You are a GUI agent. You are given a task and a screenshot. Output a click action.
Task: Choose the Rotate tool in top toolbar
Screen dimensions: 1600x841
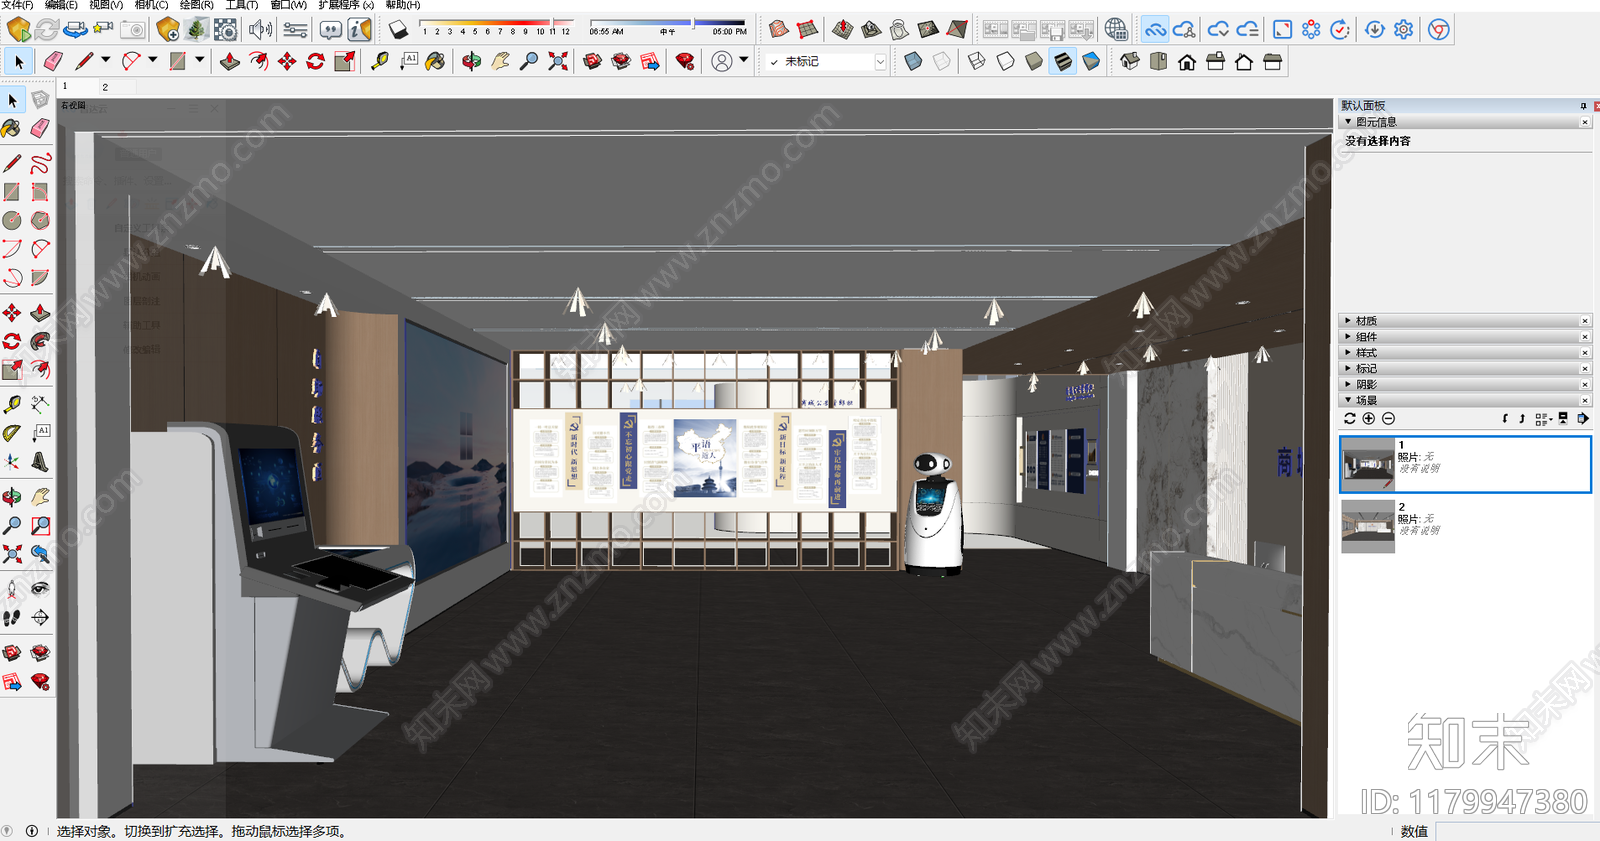click(x=316, y=62)
